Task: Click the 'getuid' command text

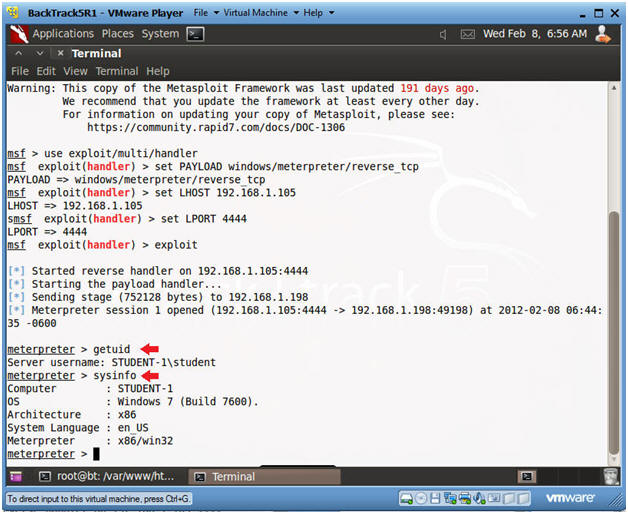Action: 112,349
